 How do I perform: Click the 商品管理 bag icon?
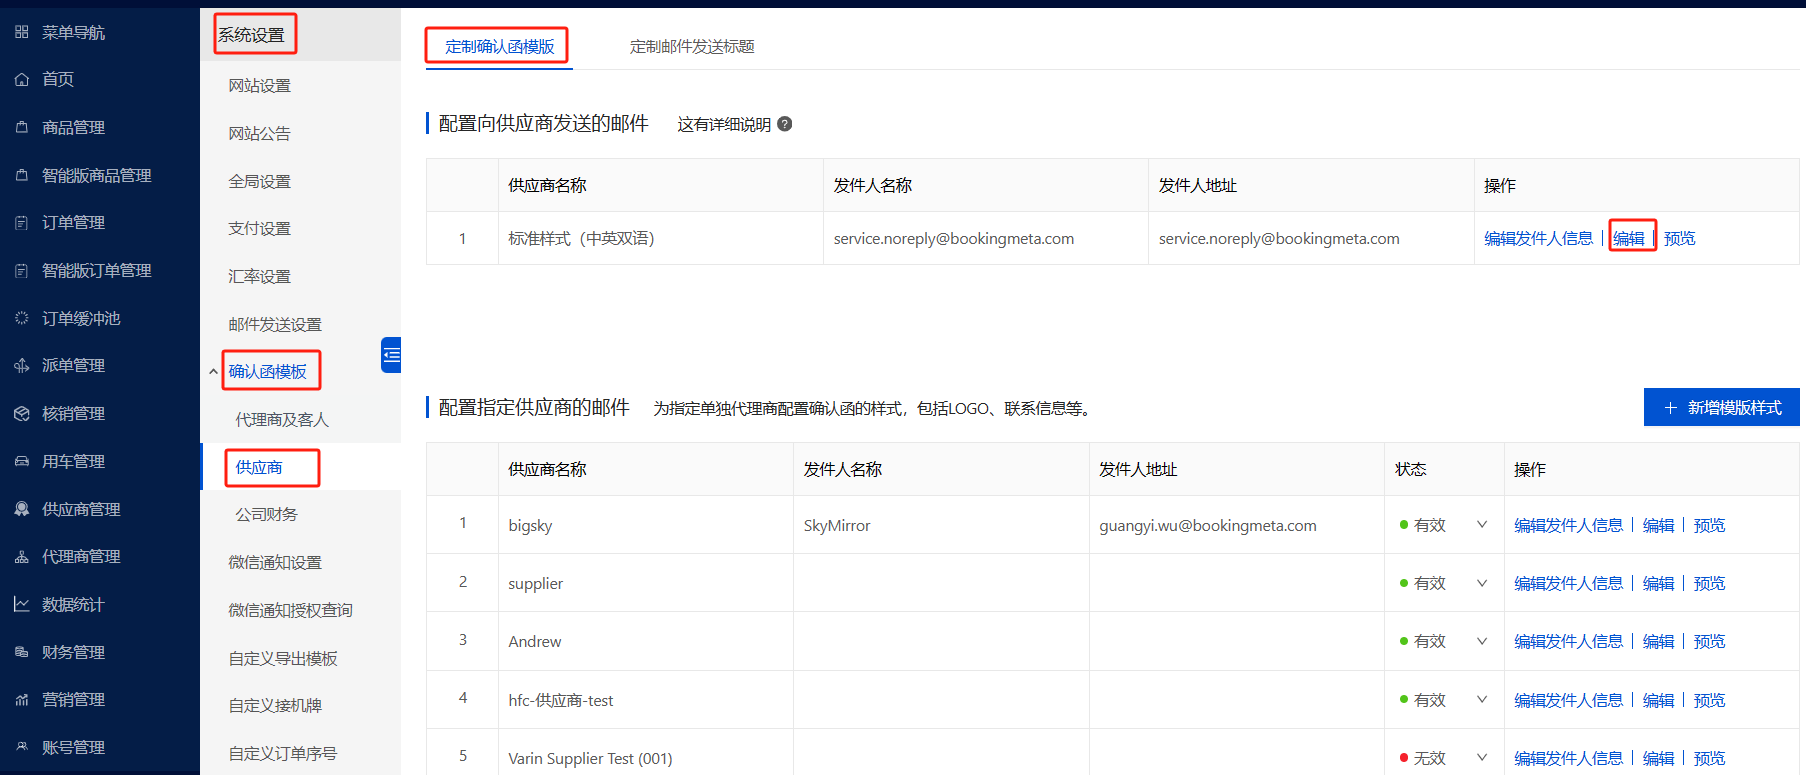(22, 127)
